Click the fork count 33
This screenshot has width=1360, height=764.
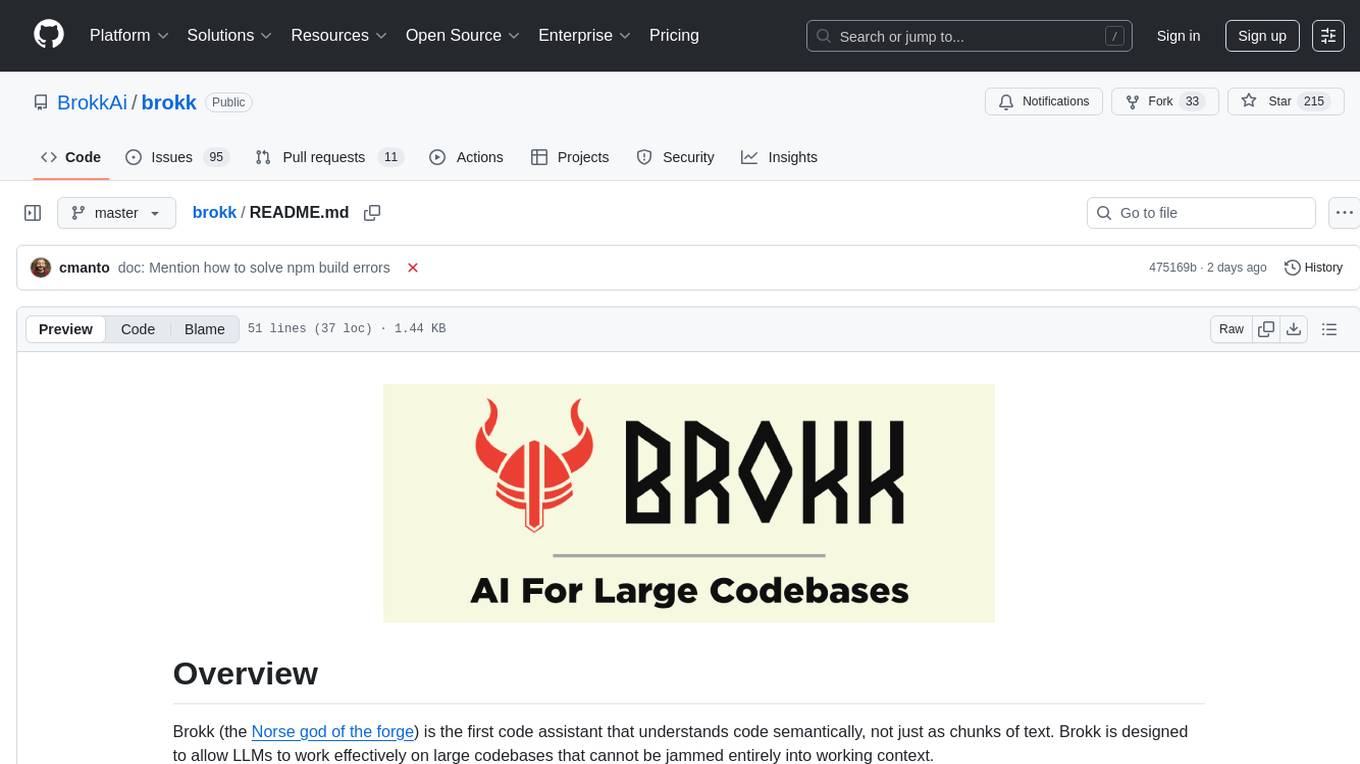pos(1191,102)
